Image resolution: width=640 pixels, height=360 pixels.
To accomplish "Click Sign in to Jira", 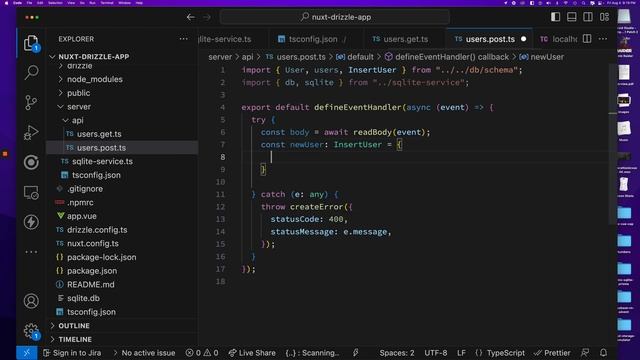I will pyautogui.click(x=72, y=353).
